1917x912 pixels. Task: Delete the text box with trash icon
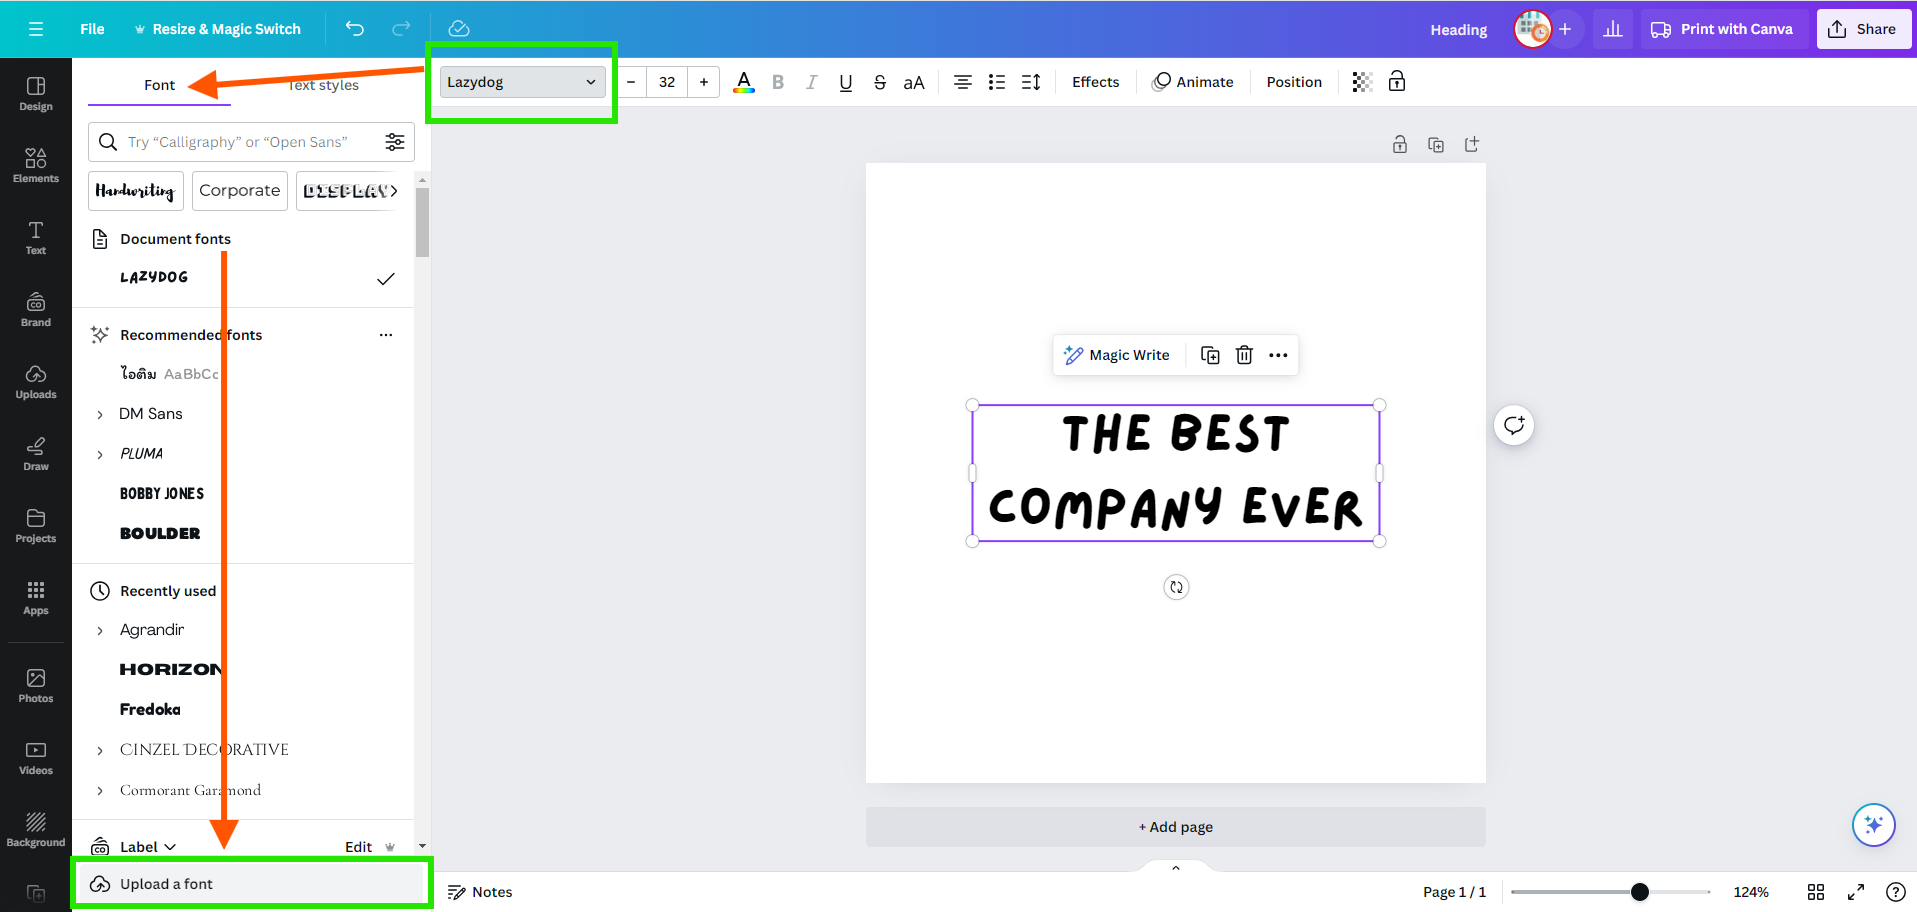1244,355
